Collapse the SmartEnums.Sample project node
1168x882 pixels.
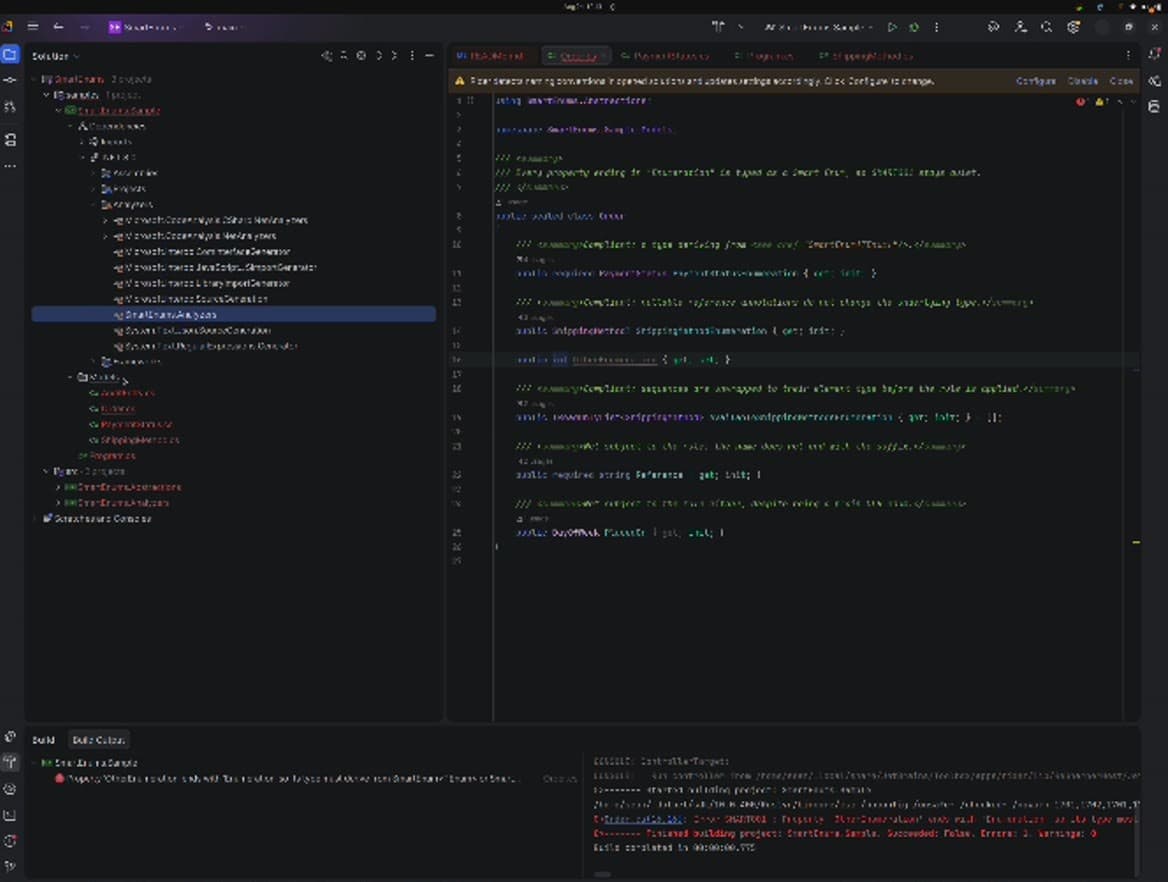(58, 111)
